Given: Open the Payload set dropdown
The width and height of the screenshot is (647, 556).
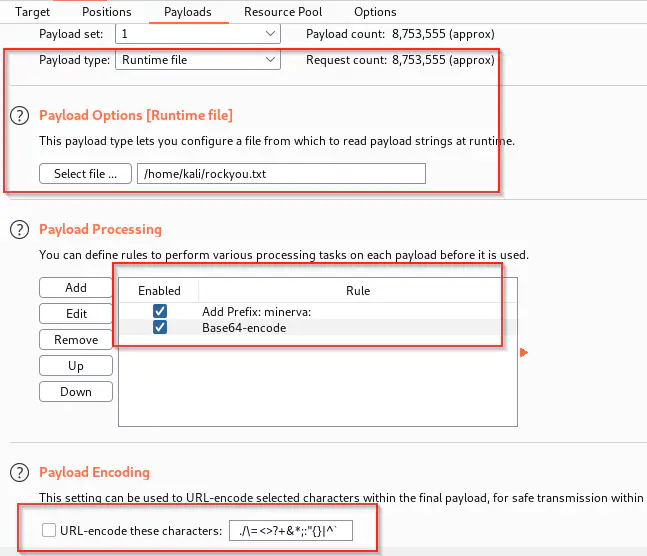Looking at the screenshot, I should (199, 34).
